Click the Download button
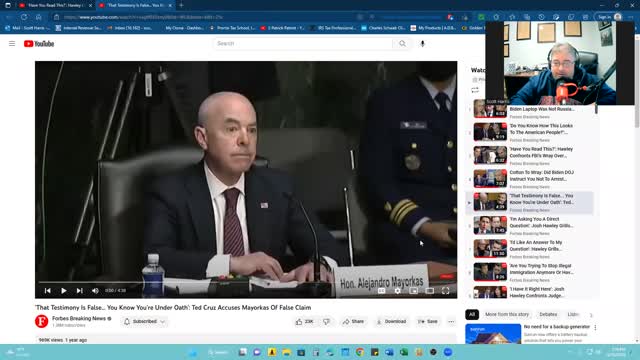Image resolution: width=640 pixels, height=360 pixels. pos(391,322)
